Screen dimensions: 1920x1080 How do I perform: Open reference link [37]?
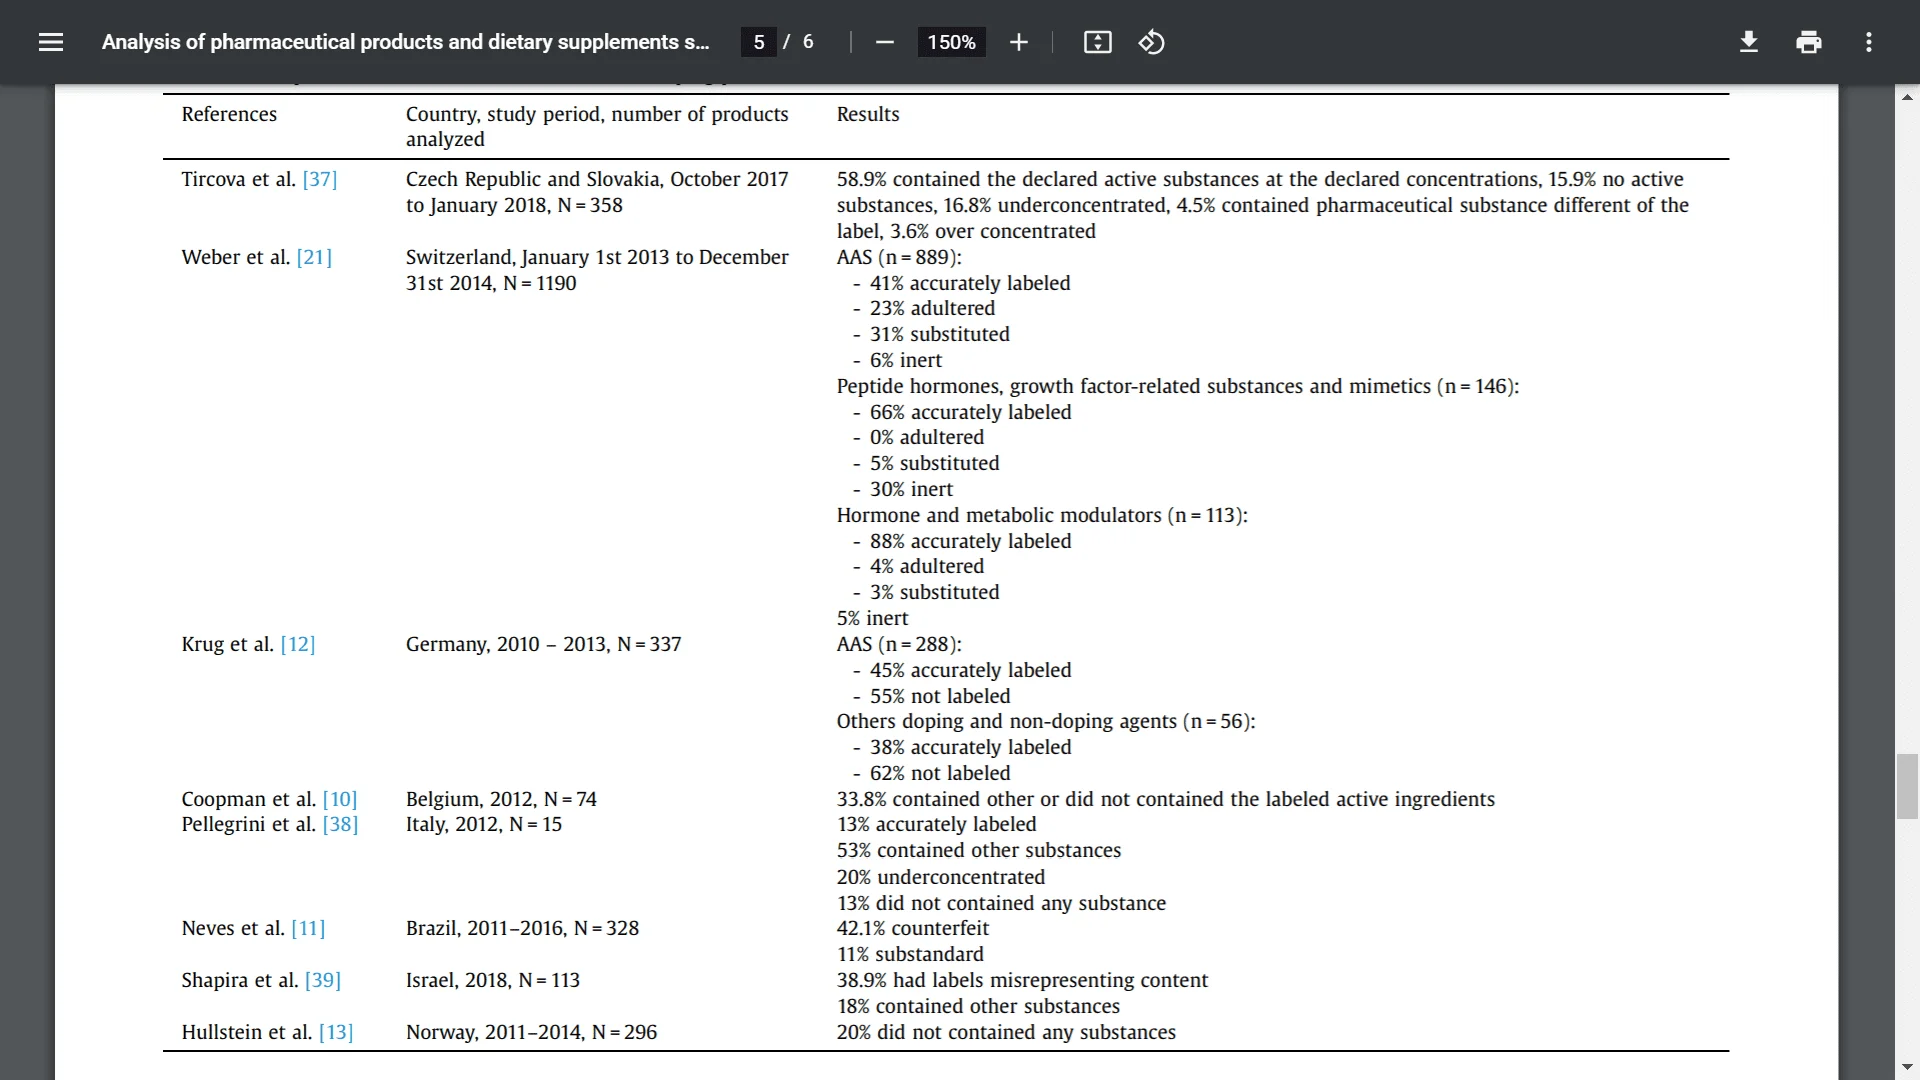pyautogui.click(x=320, y=179)
